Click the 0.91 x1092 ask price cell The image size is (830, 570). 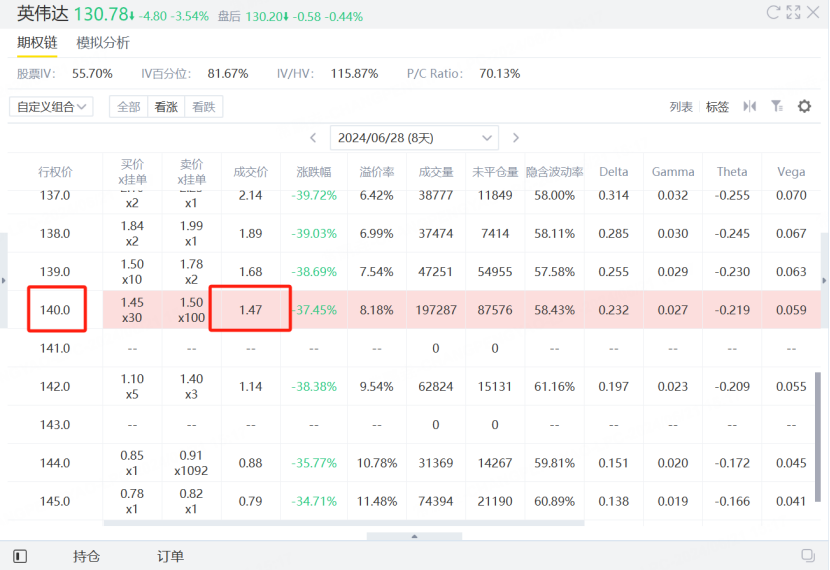click(191, 463)
